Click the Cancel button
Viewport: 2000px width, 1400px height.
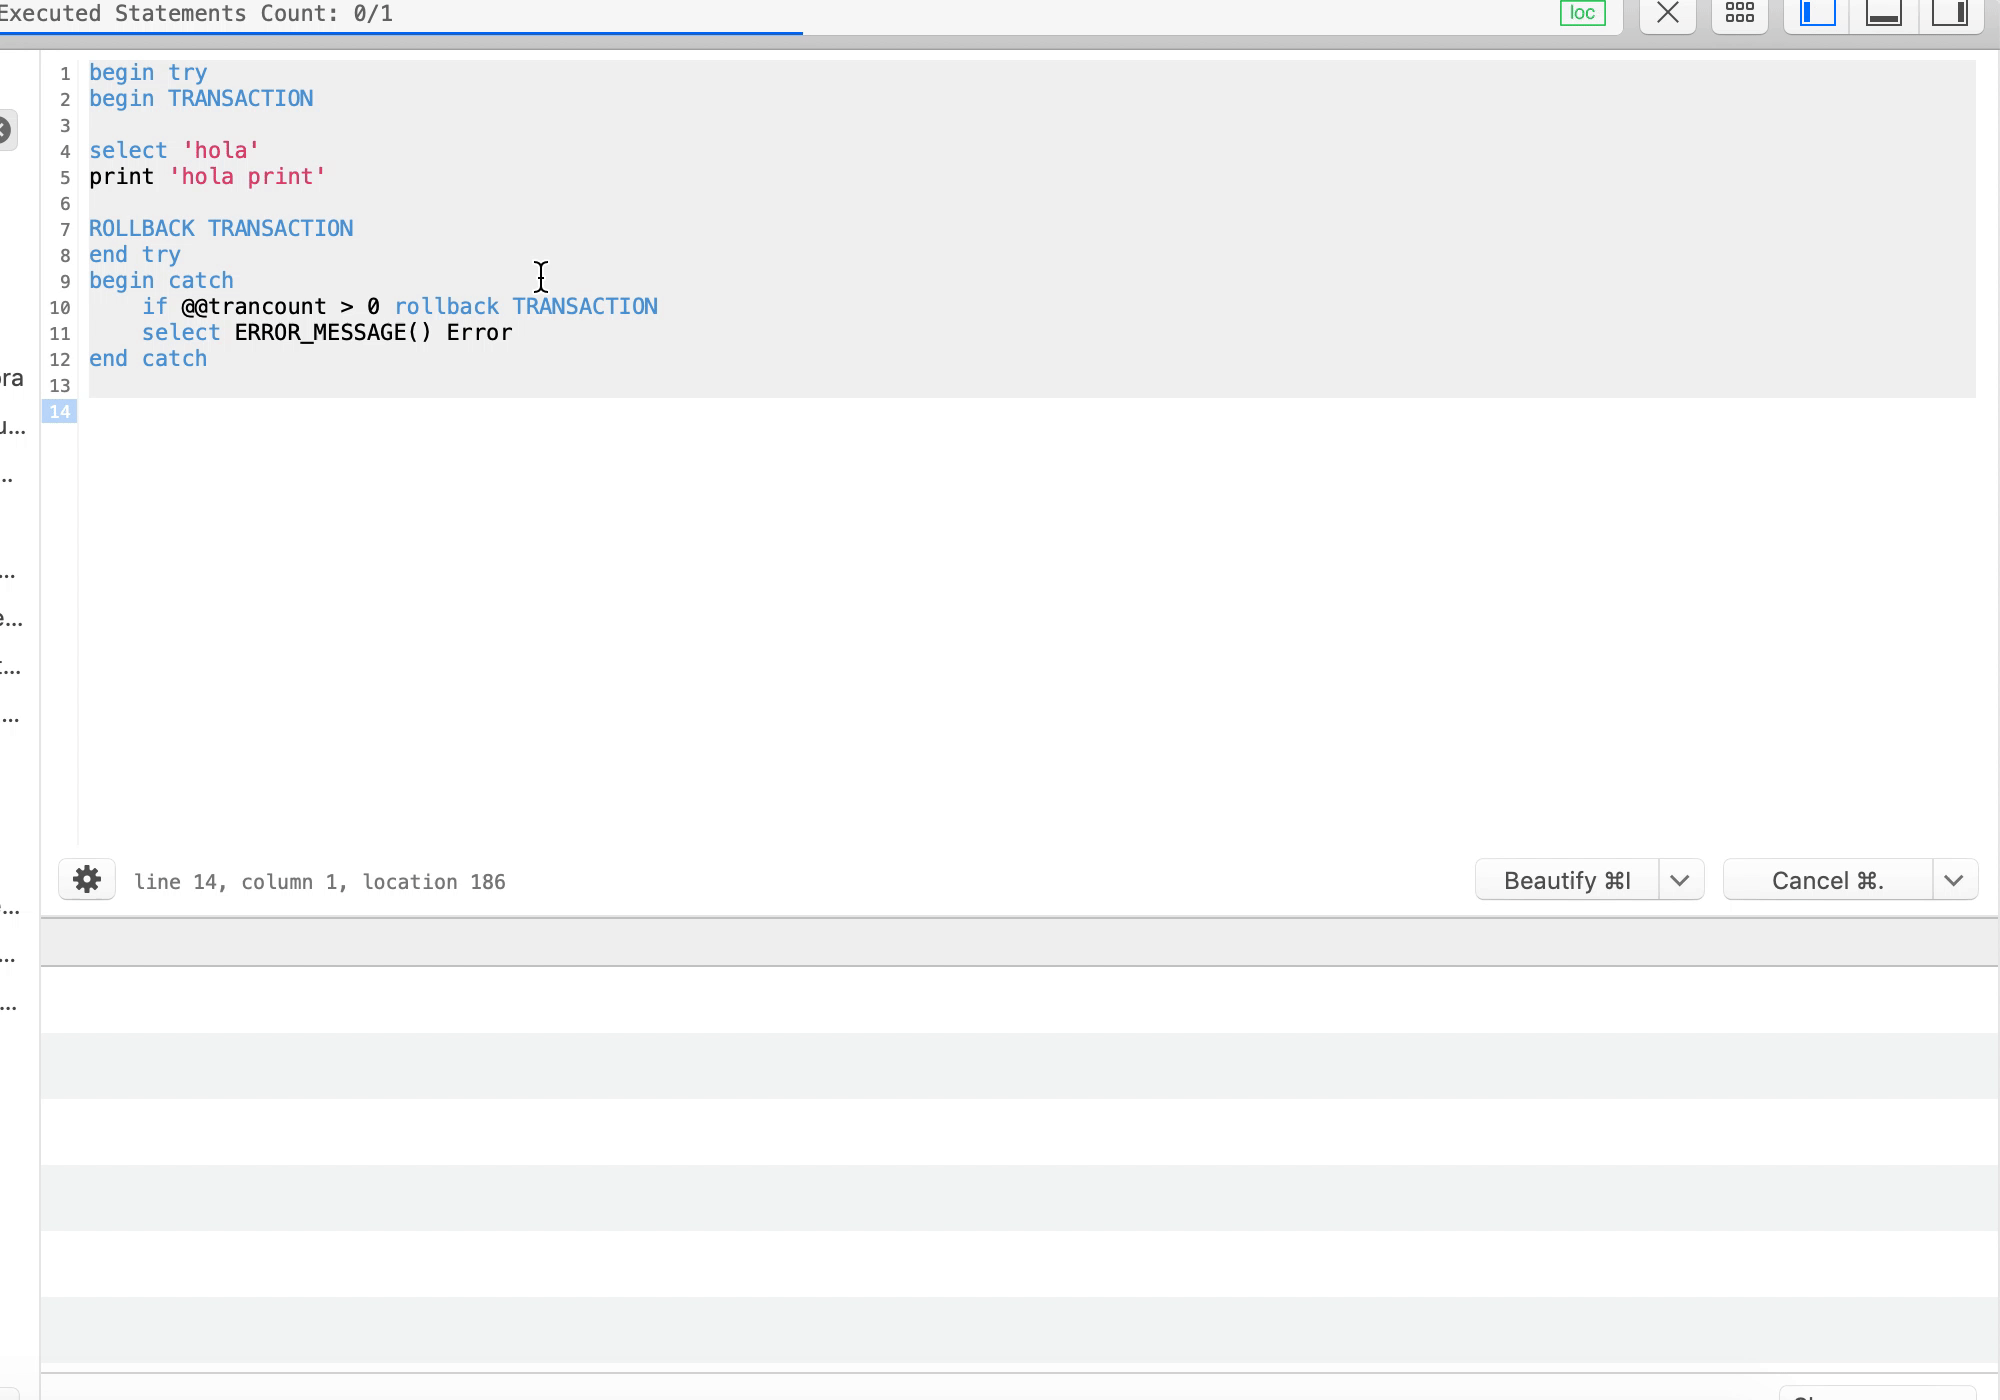[x=1827, y=879]
